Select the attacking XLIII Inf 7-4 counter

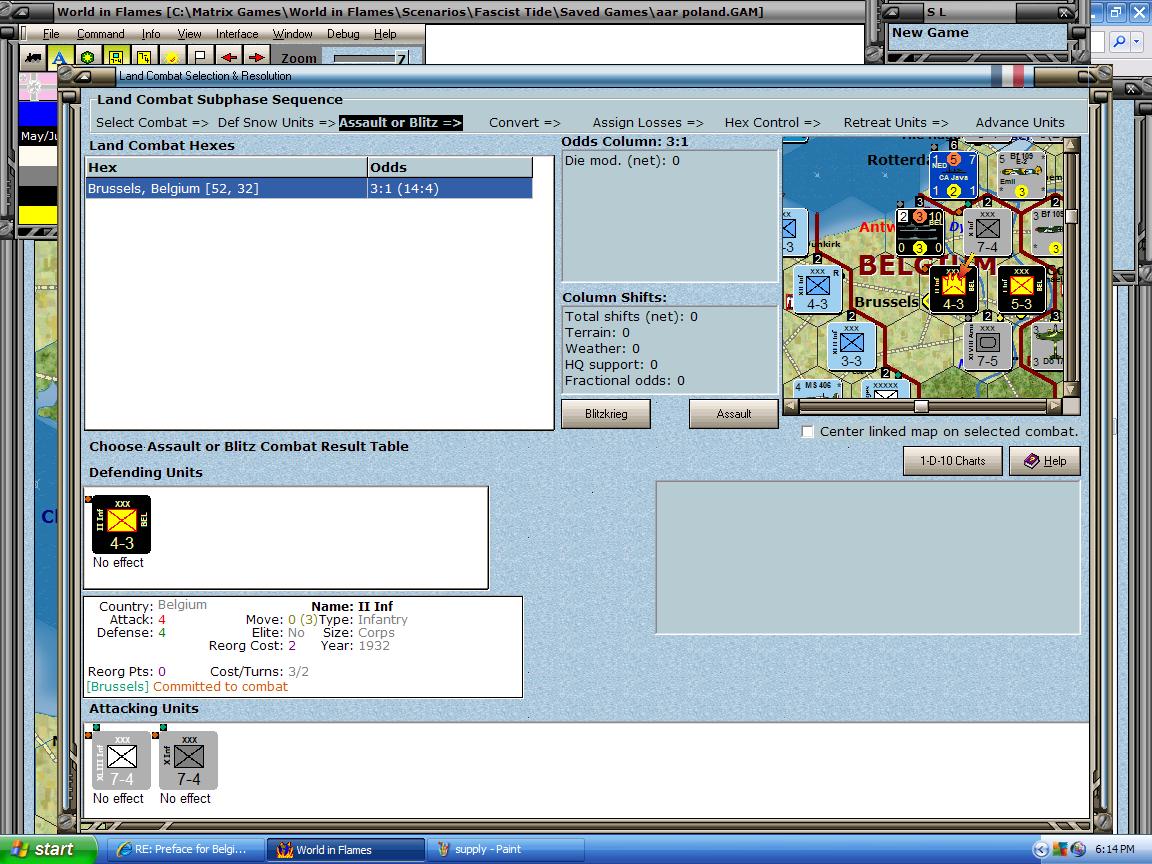121,760
